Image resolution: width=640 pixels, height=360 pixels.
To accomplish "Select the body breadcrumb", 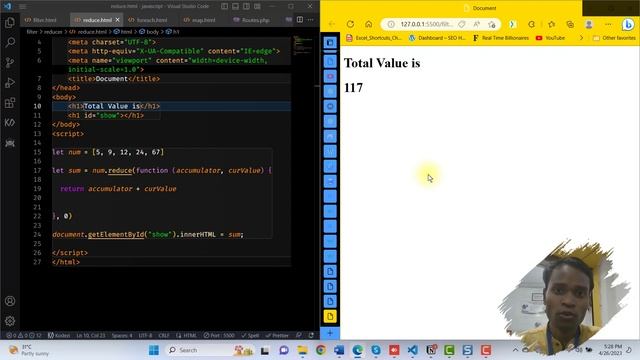I will click(149, 31).
